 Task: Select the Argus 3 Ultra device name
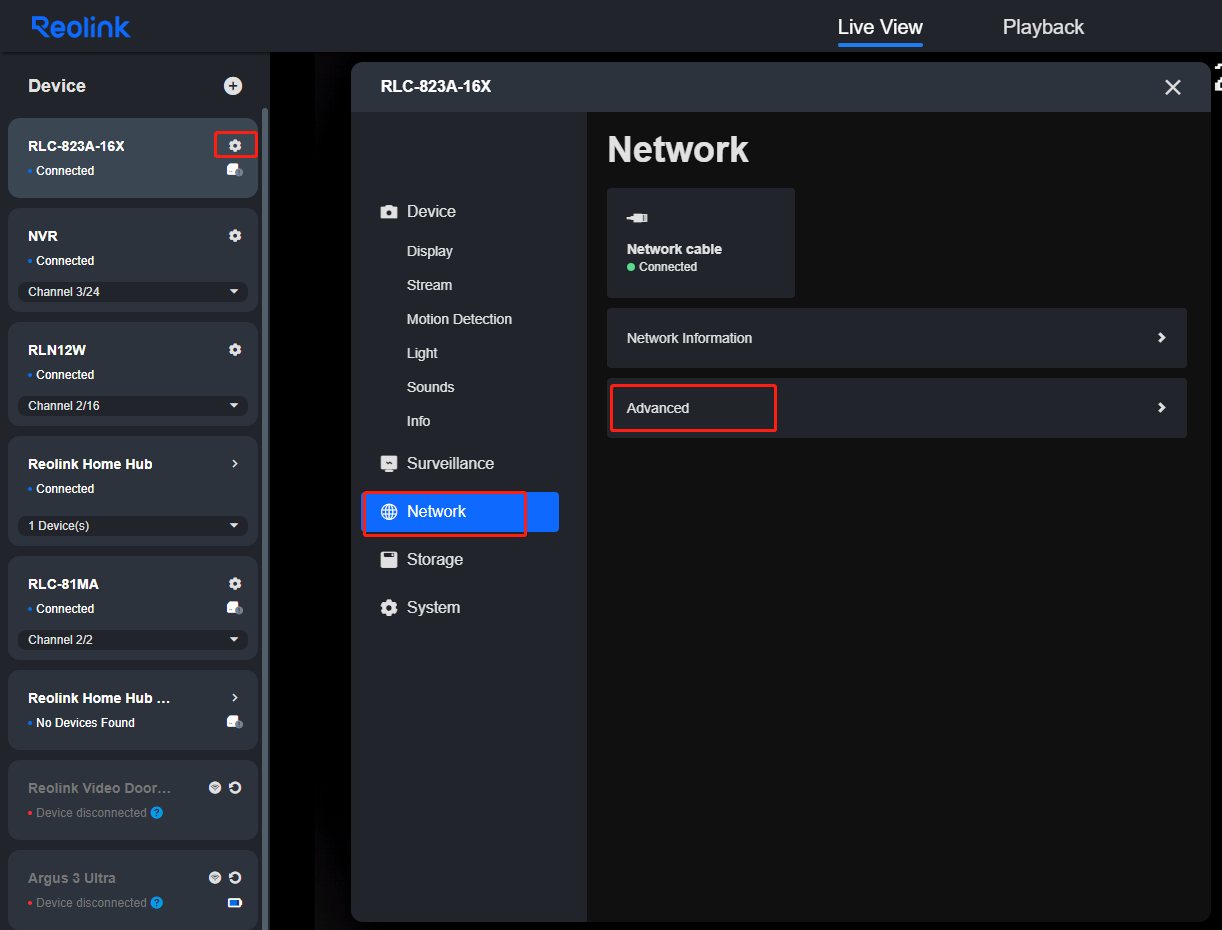coord(72,878)
